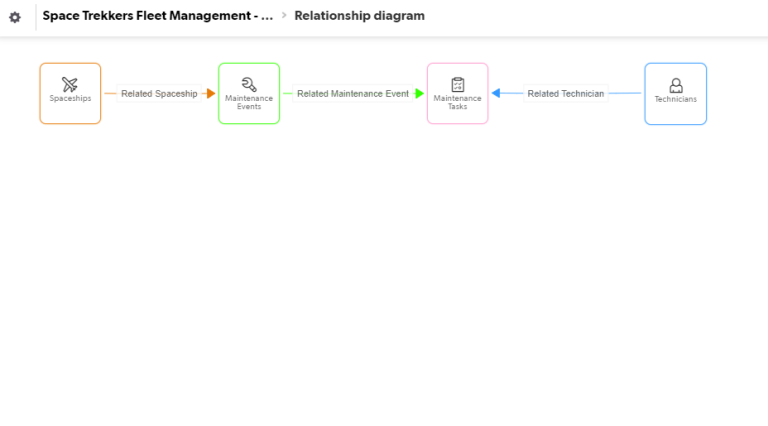This screenshot has width=768, height=426.
Task: Click the orange arrowhead into Maintenance Events
Action: click(209, 94)
